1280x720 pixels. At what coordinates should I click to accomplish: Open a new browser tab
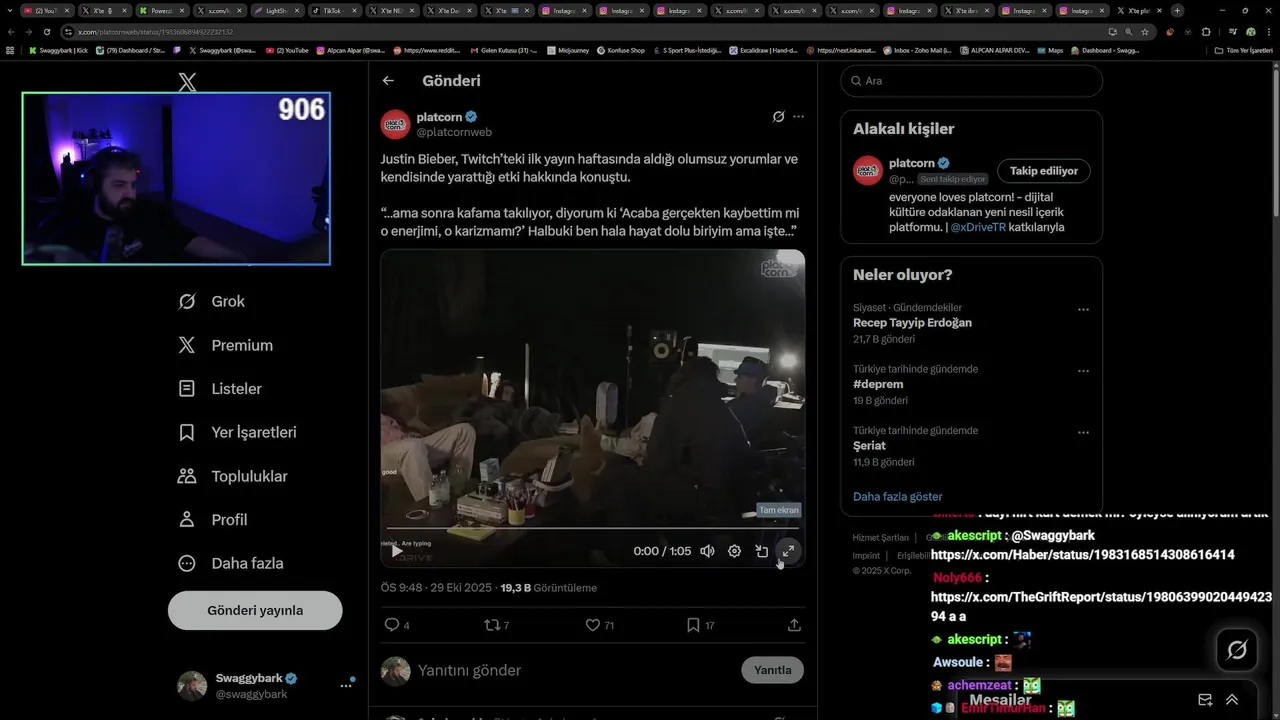click(1177, 10)
